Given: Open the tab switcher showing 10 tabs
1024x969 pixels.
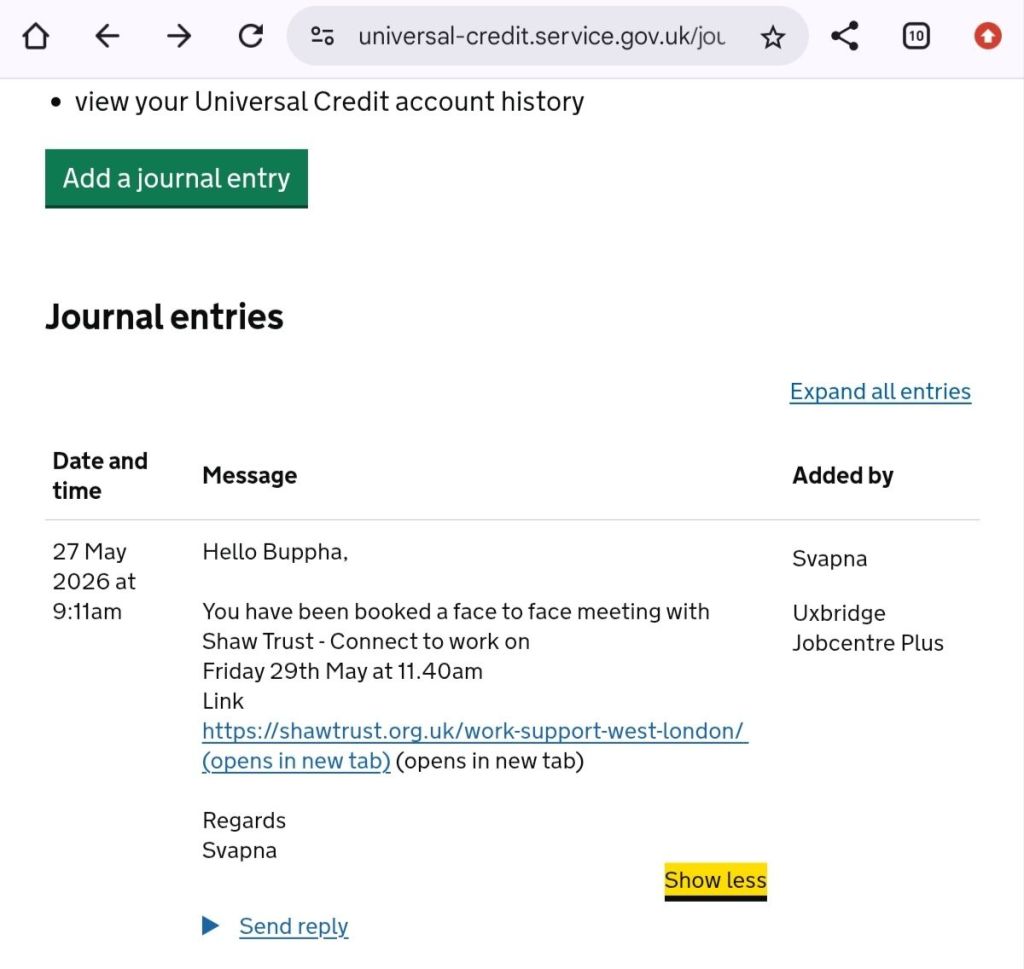Looking at the screenshot, I should (916, 36).
